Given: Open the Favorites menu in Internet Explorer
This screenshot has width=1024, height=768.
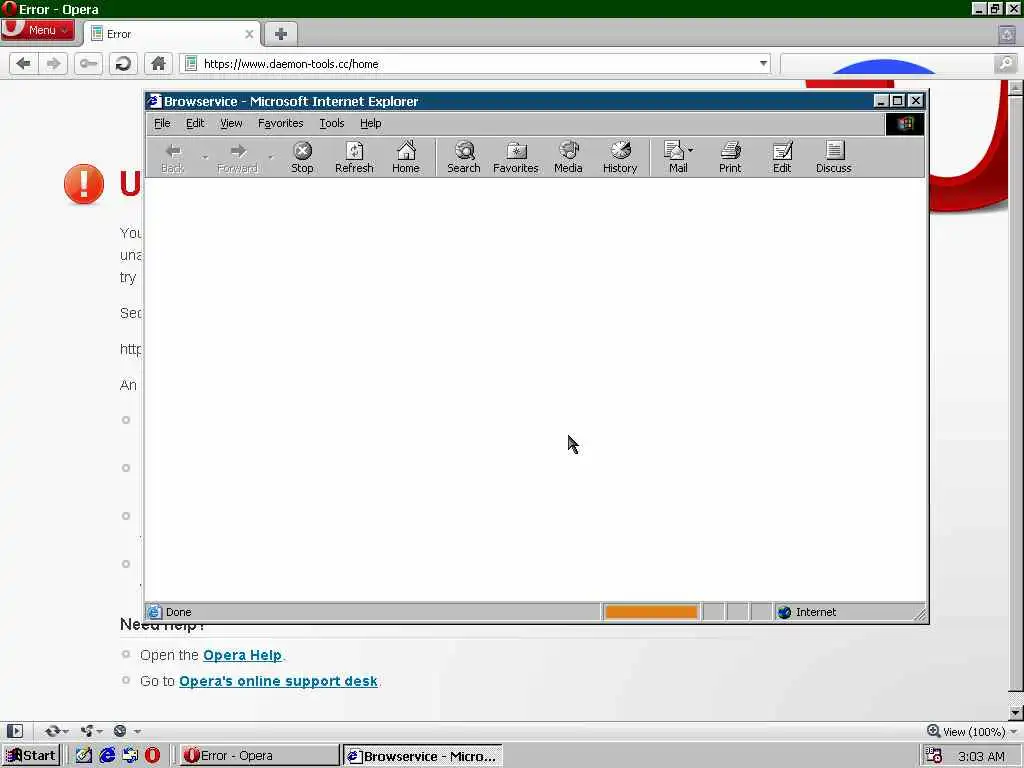Looking at the screenshot, I should pyautogui.click(x=280, y=123).
